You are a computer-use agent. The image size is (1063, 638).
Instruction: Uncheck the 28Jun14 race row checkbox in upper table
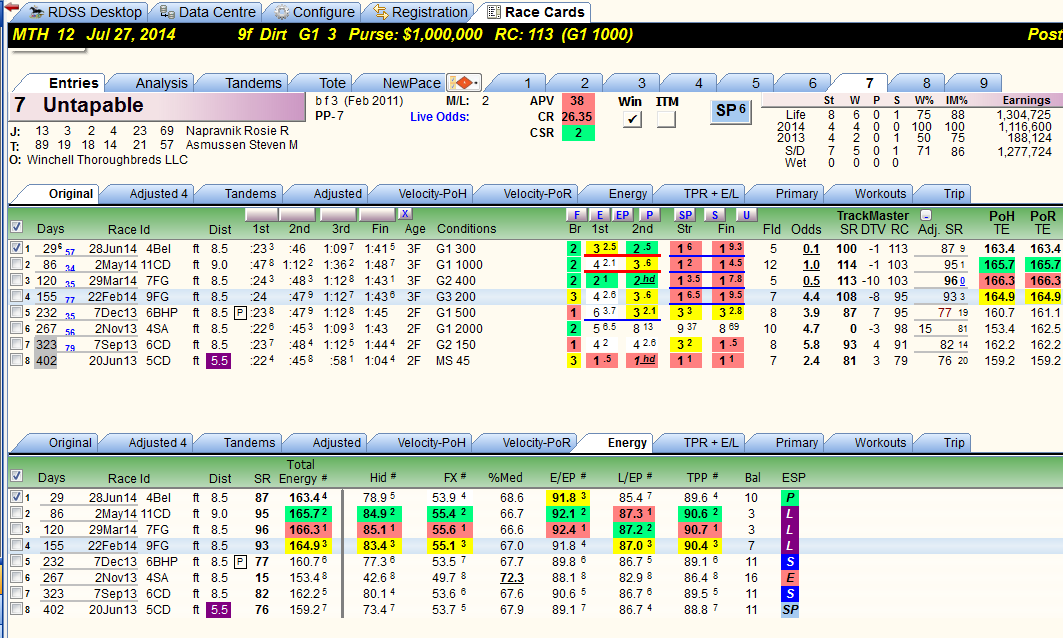[16, 248]
